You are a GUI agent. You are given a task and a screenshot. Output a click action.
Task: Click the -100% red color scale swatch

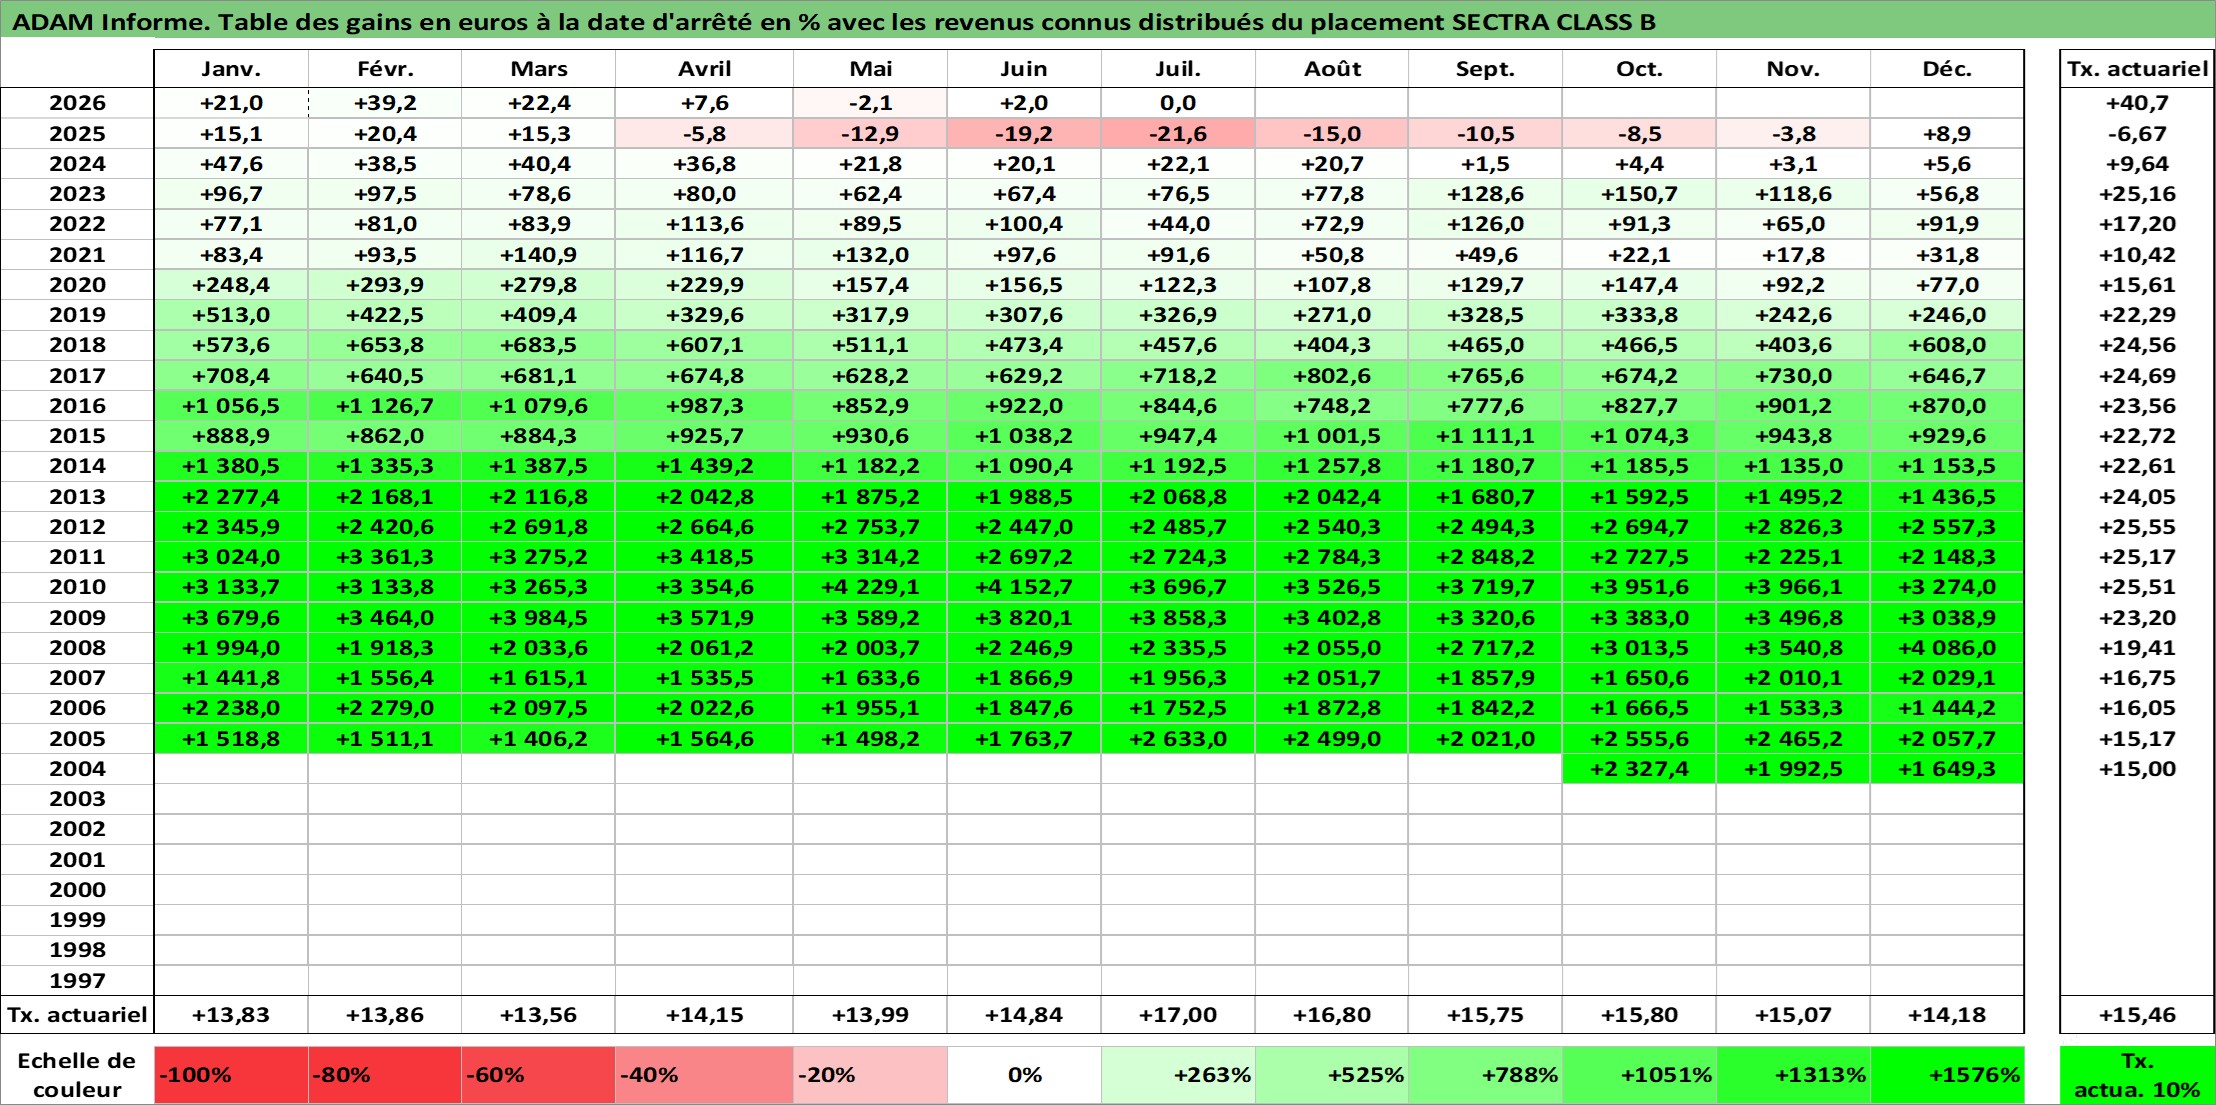(231, 1075)
